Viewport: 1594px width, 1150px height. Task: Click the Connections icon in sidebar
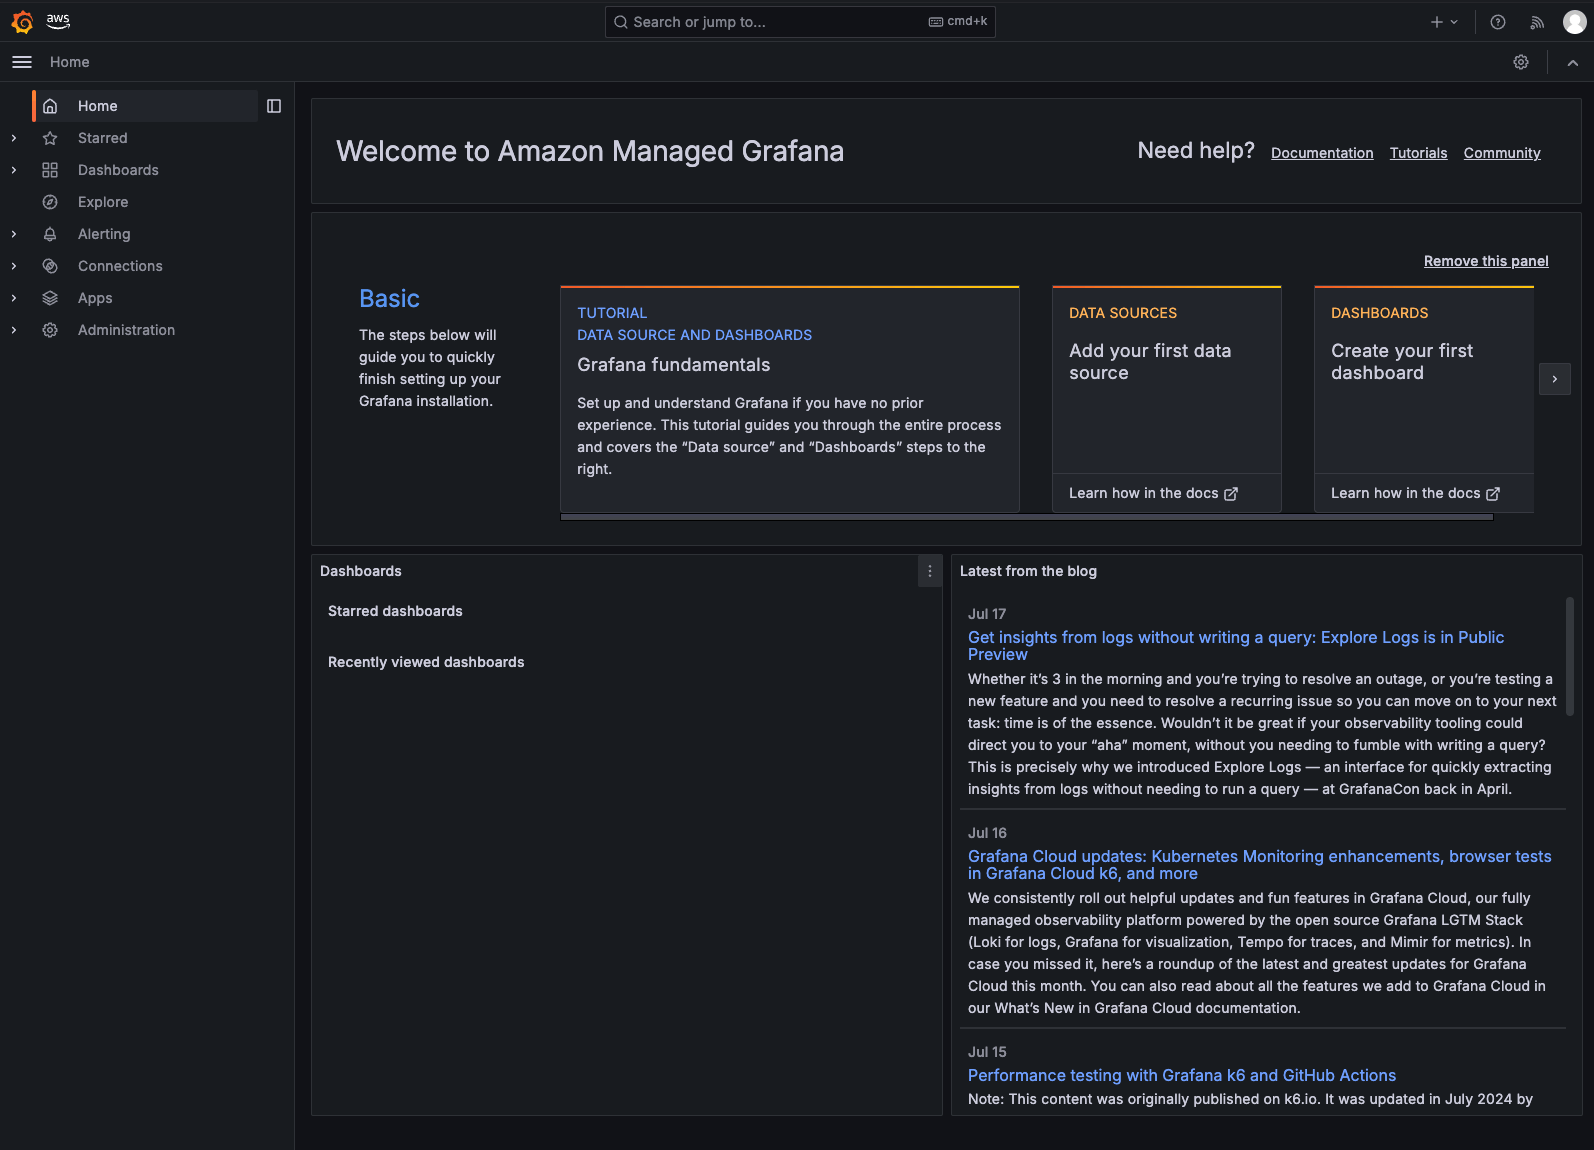pos(50,266)
